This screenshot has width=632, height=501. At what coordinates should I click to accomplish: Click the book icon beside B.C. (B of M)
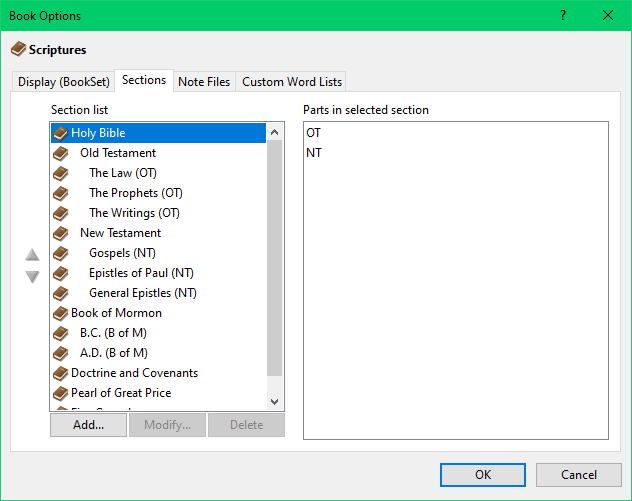[60, 333]
